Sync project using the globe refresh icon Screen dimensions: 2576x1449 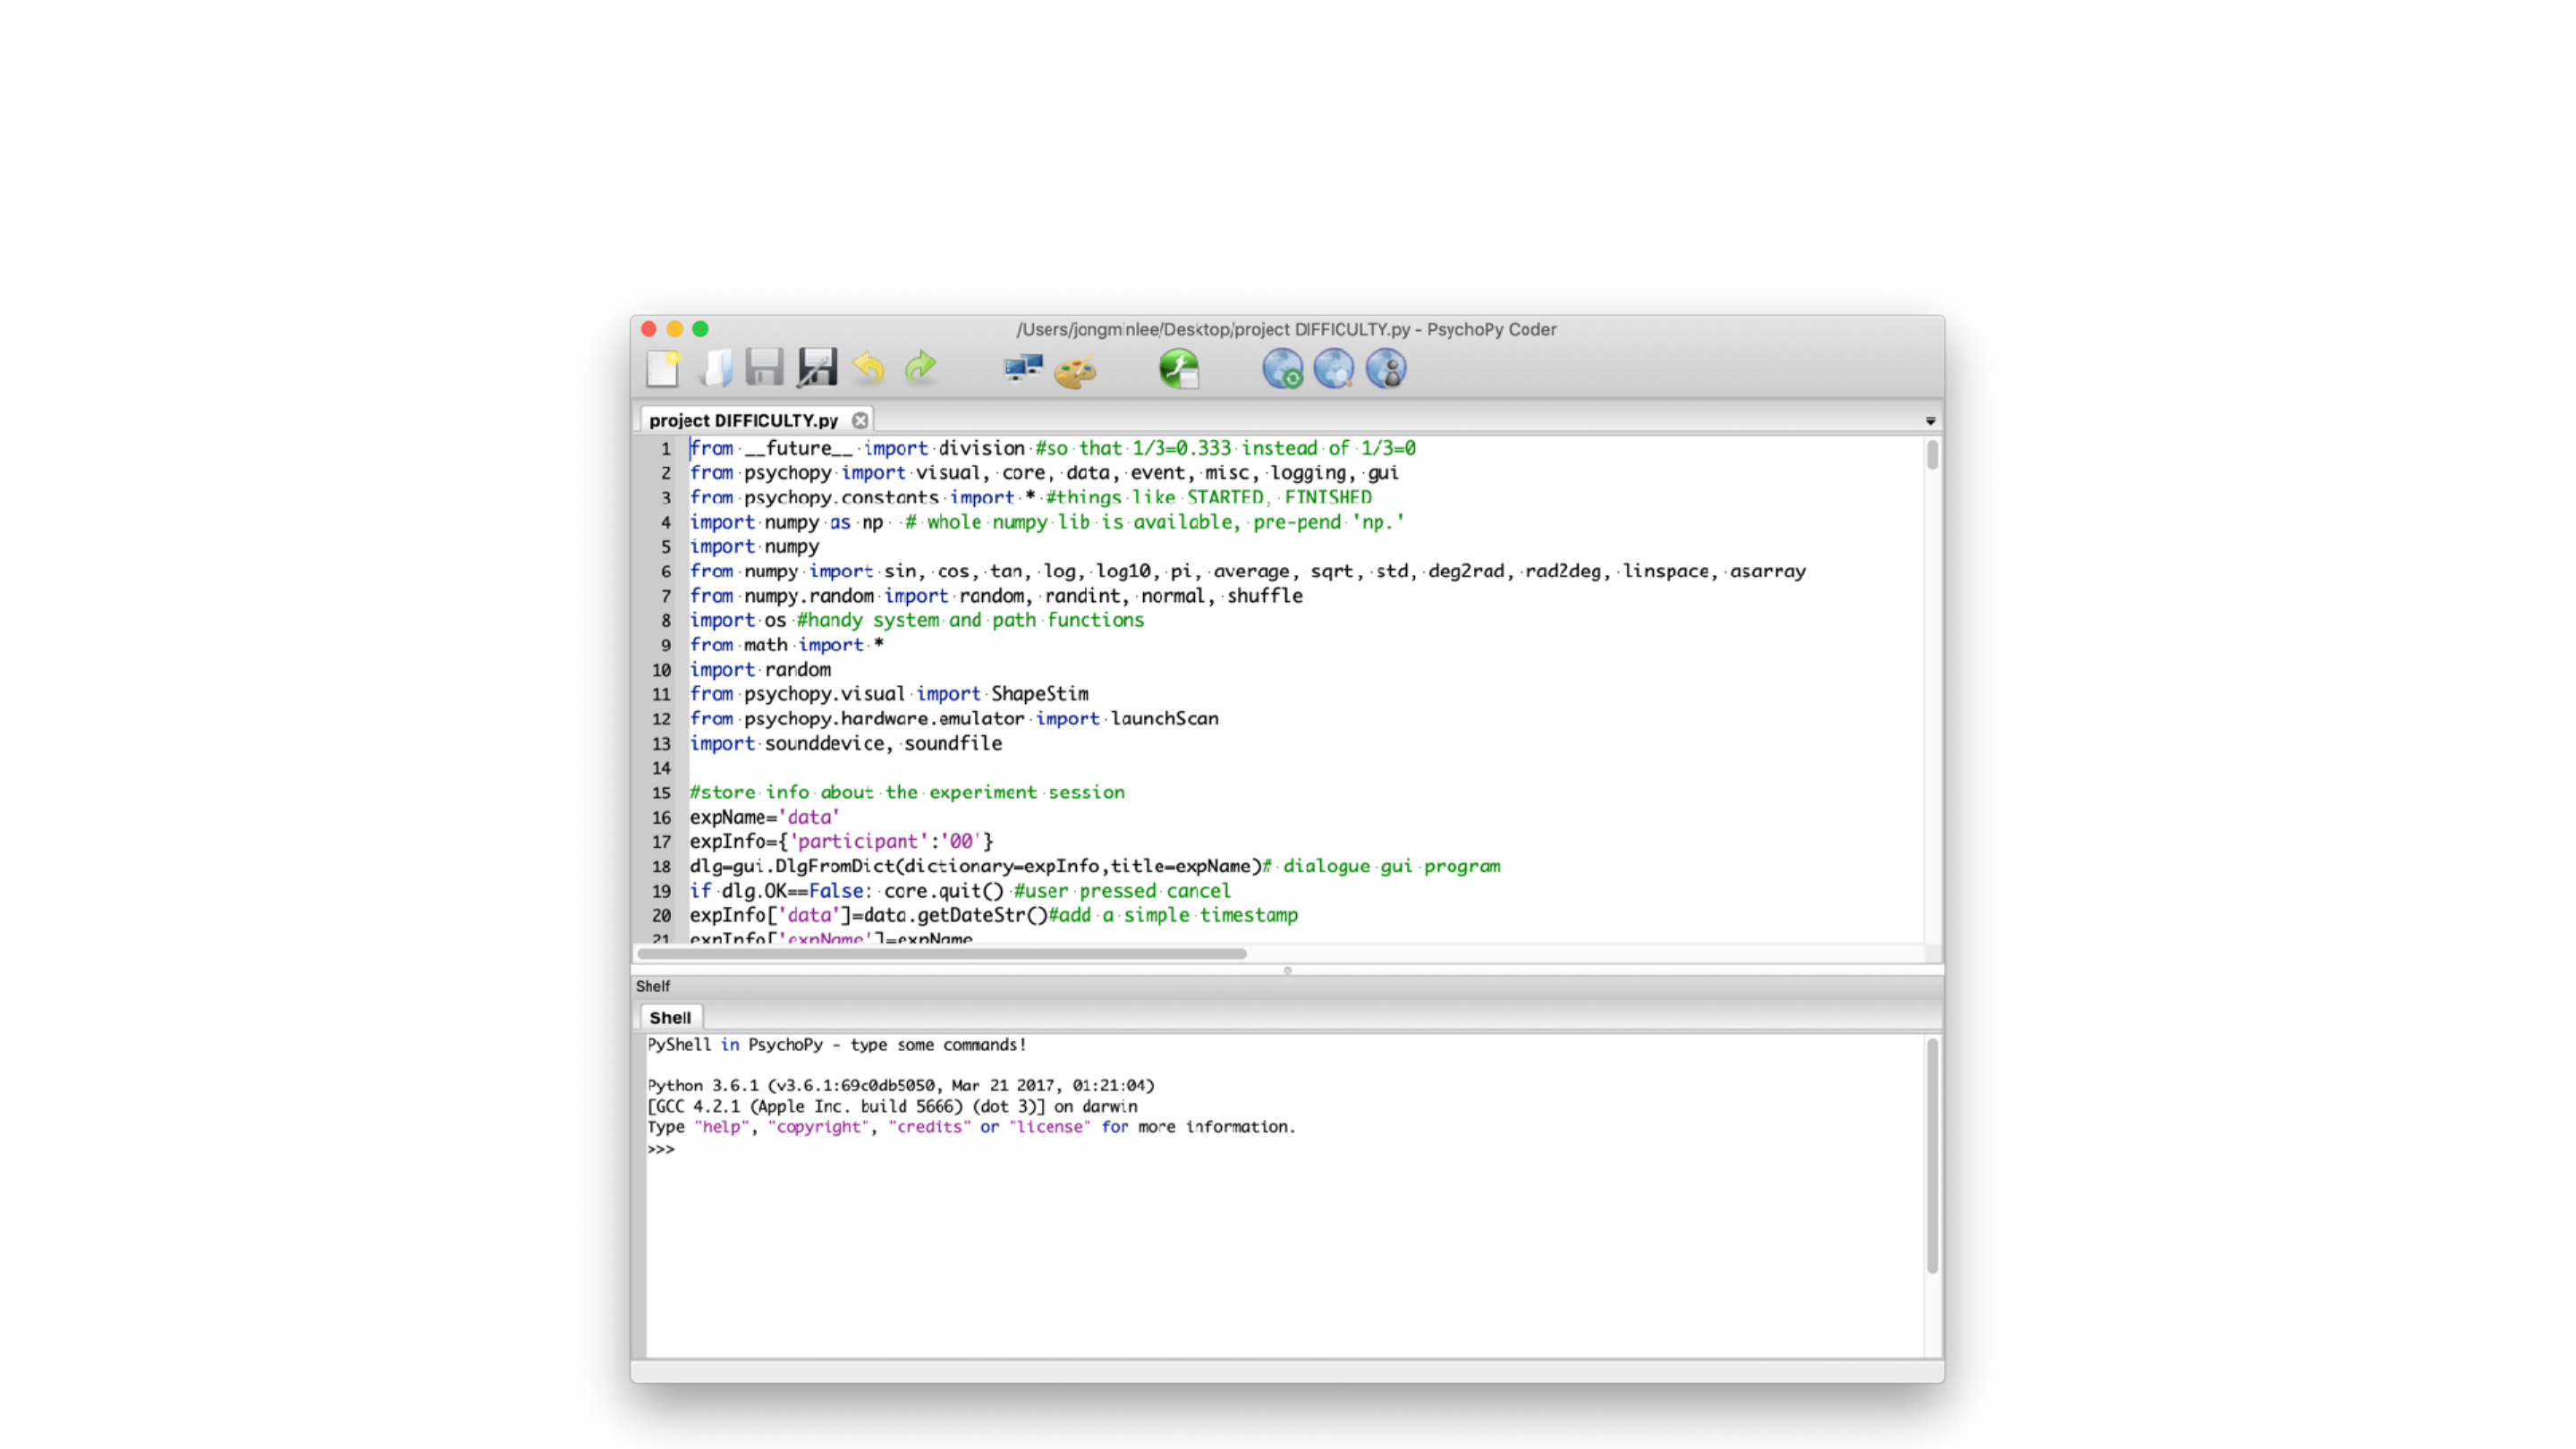1282,369
